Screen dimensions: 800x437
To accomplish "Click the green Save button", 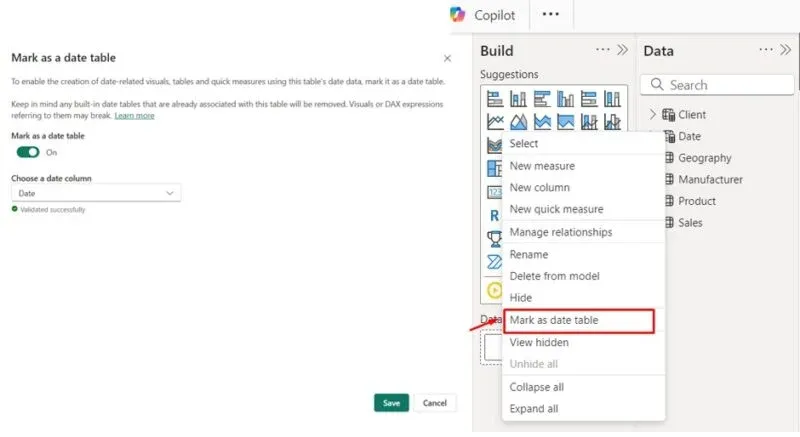I will 391,403.
